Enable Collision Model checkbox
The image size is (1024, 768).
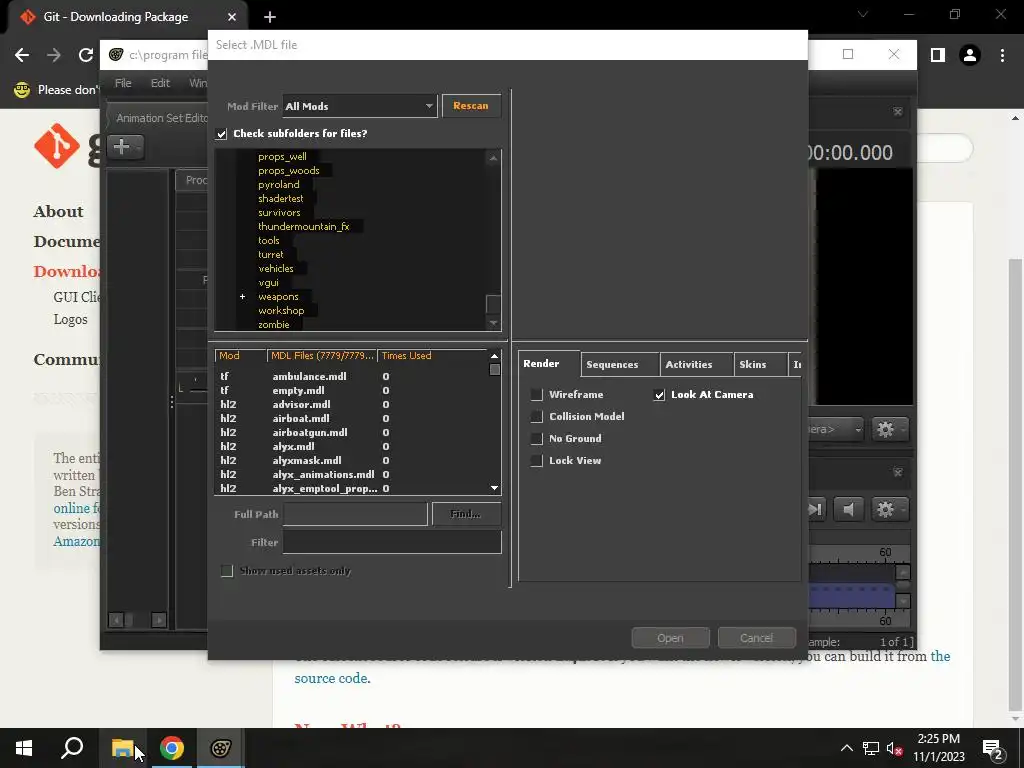(x=537, y=417)
